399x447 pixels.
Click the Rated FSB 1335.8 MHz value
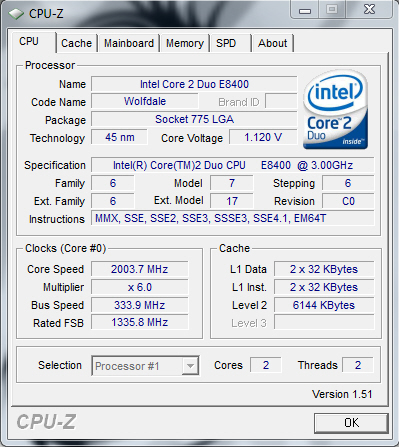[x=140, y=322]
